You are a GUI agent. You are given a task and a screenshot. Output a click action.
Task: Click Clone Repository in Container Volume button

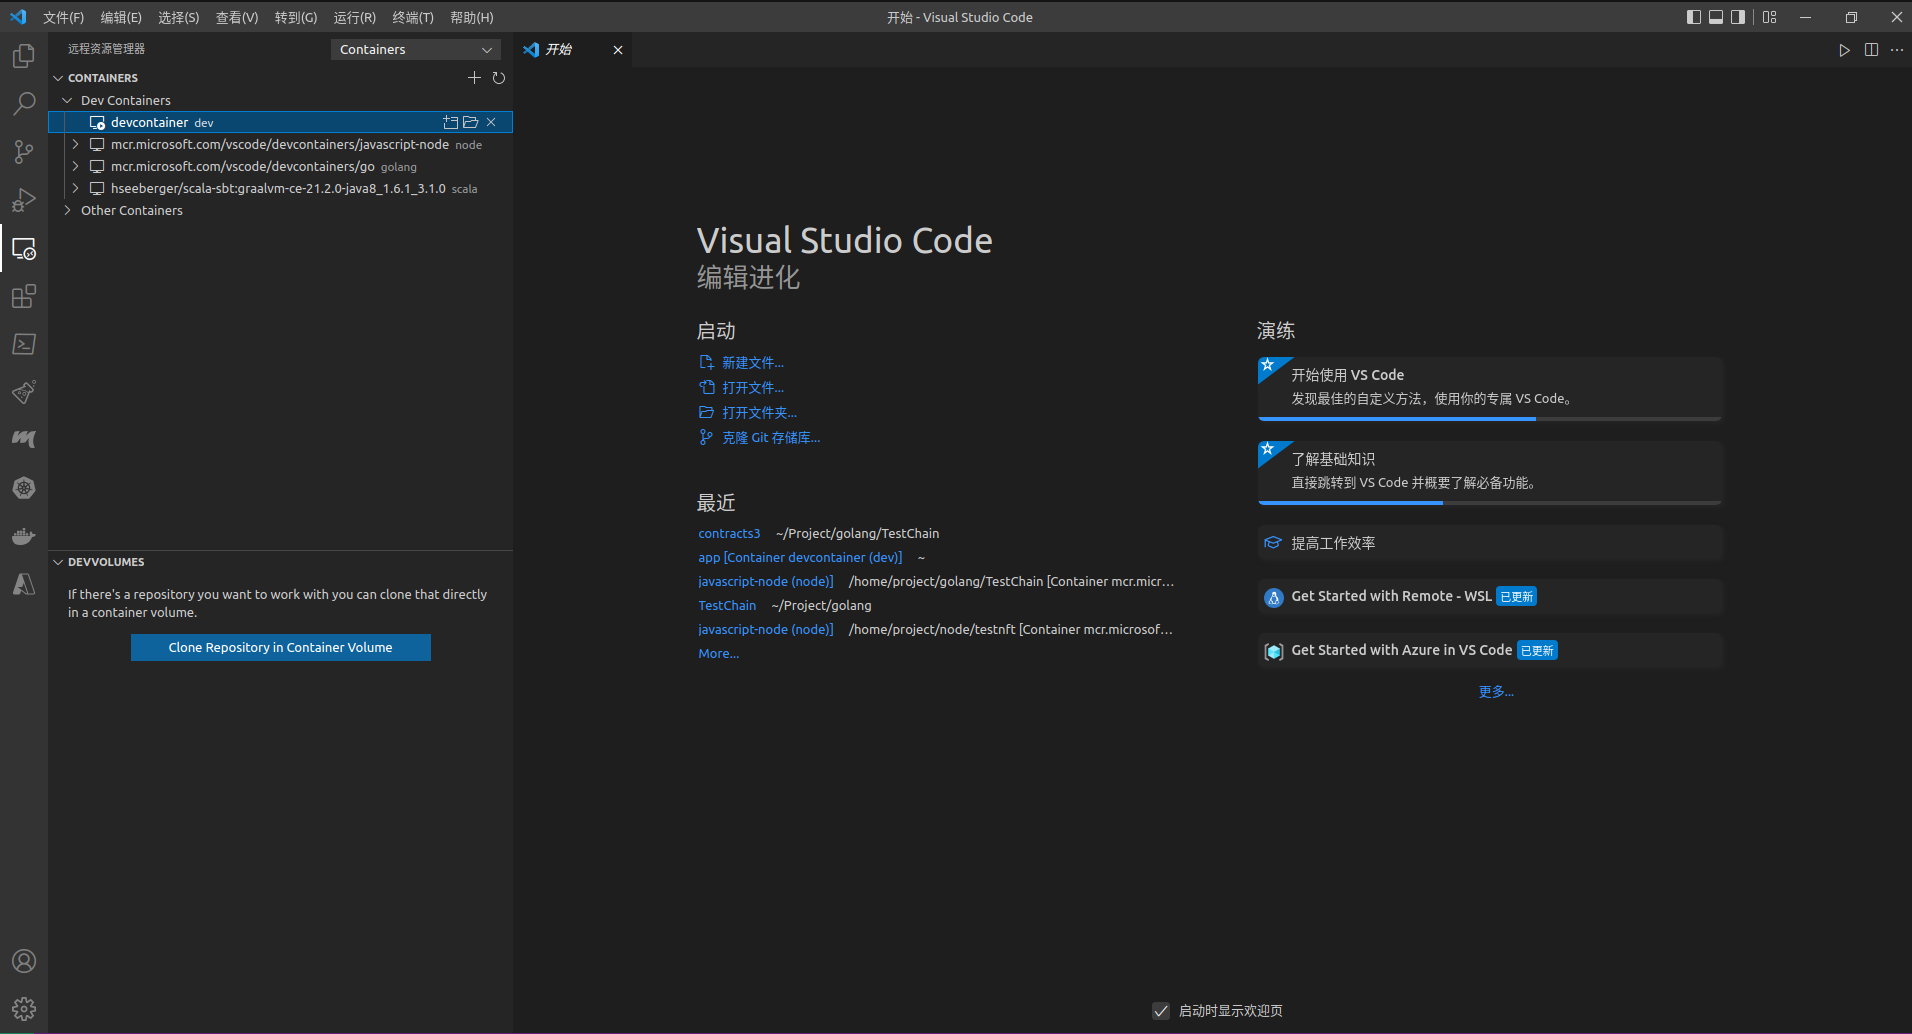click(281, 647)
